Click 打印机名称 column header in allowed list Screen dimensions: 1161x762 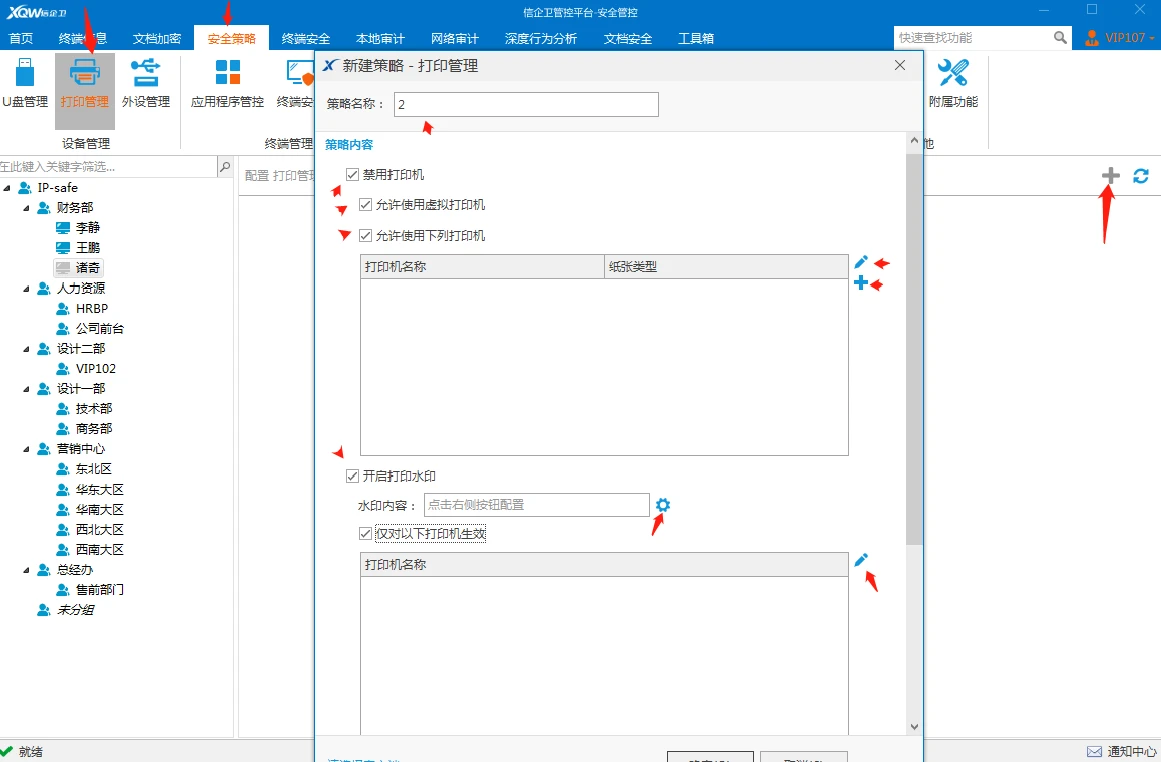click(482, 267)
